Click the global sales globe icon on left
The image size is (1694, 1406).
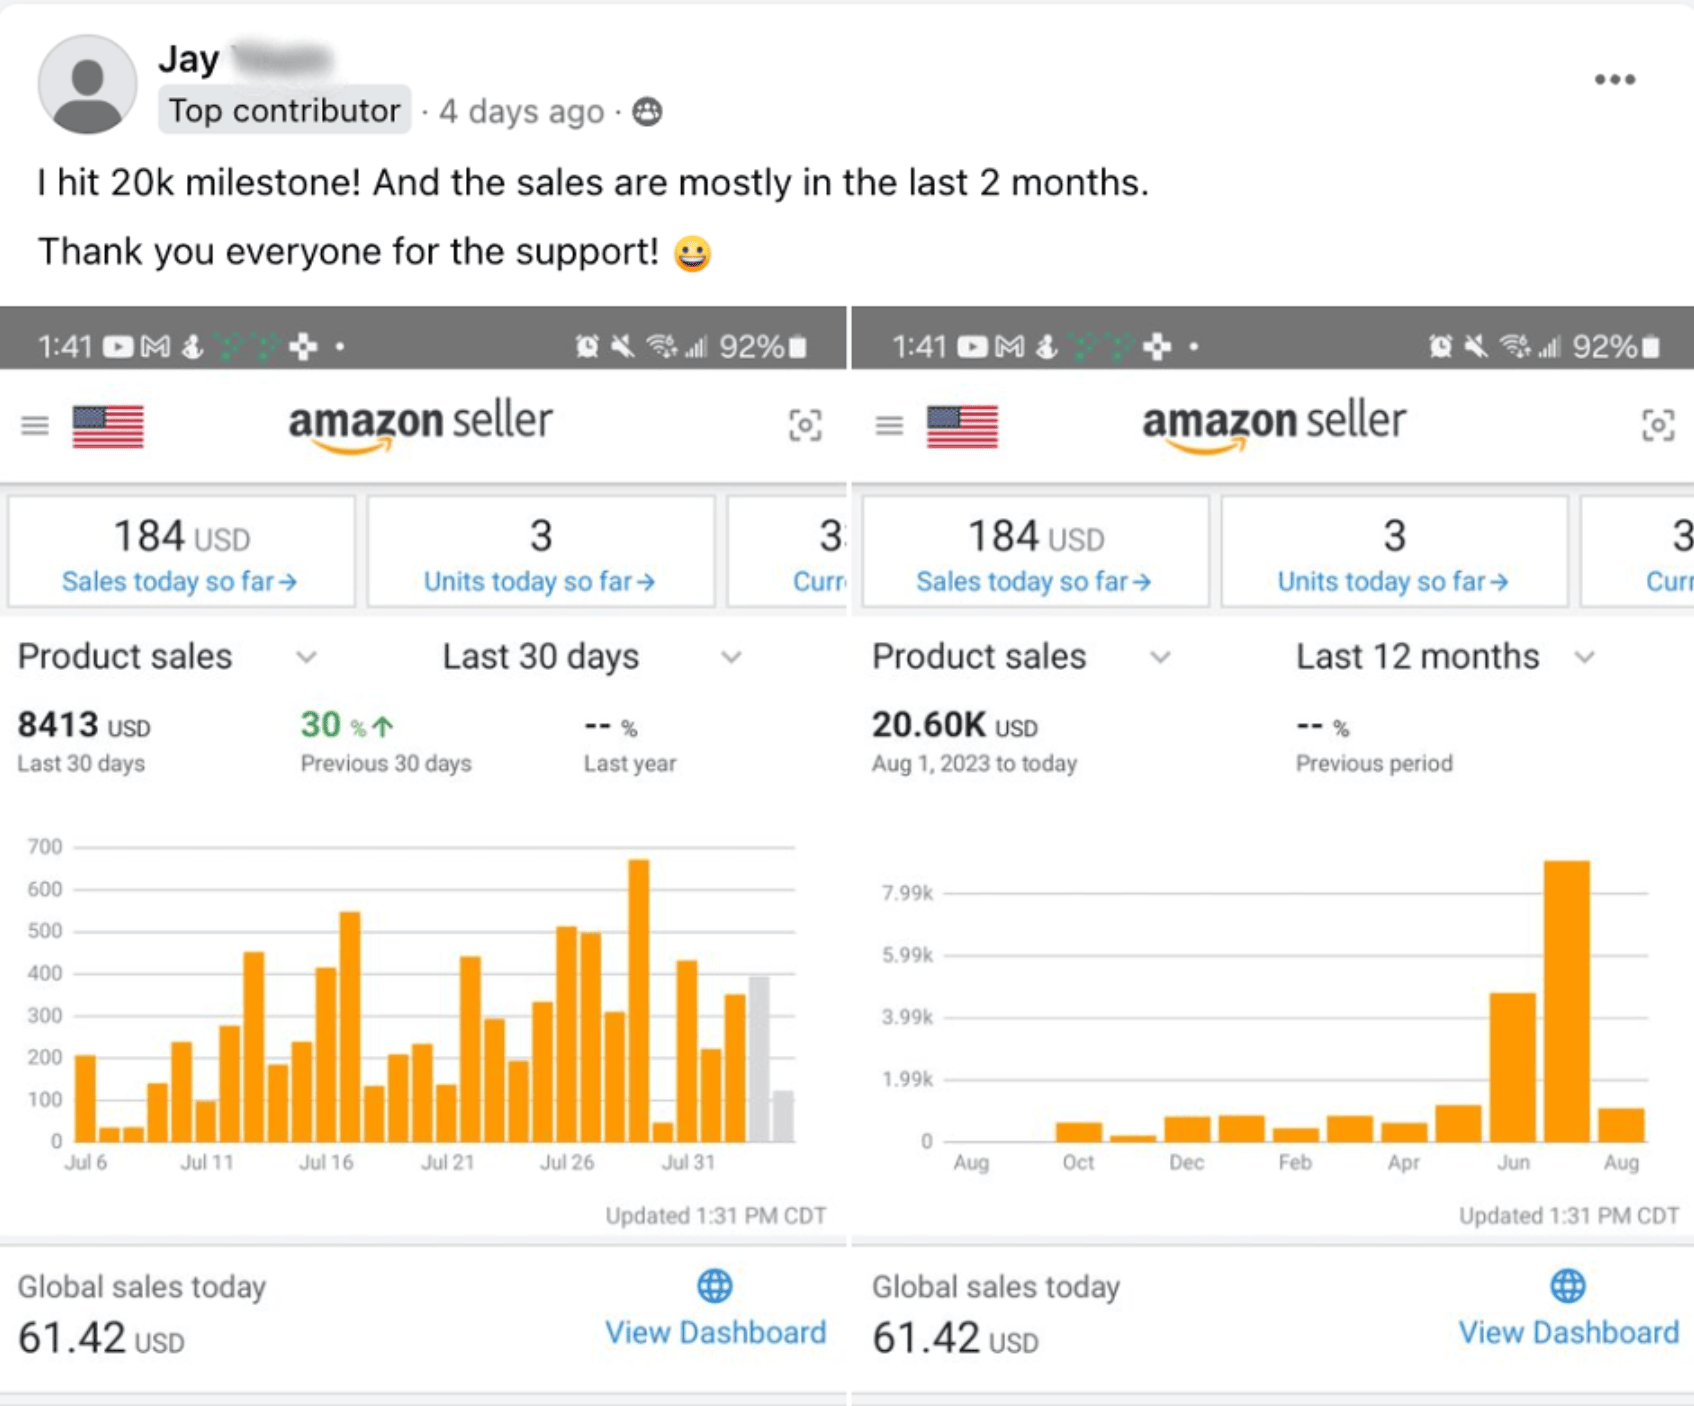[714, 1286]
